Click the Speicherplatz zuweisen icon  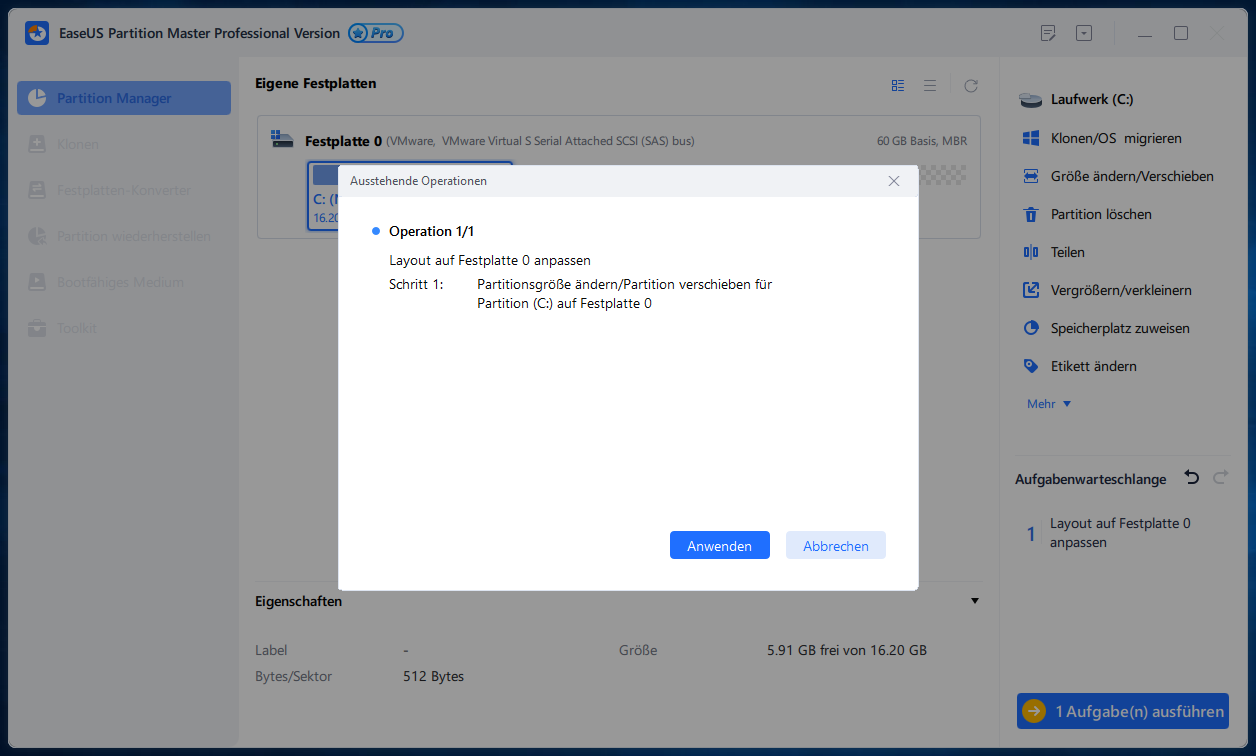(x=1031, y=328)
